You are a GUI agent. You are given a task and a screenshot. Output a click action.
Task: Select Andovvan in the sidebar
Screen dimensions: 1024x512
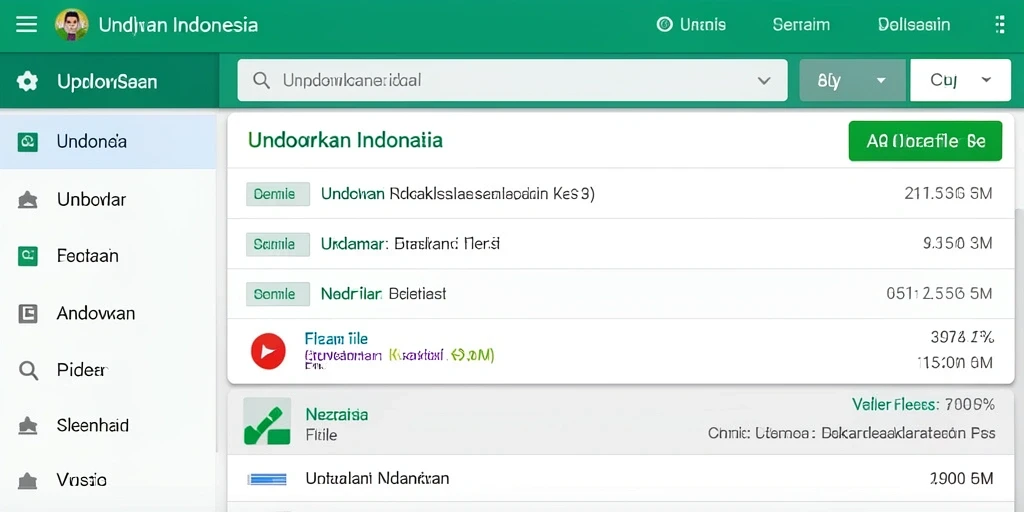pos(108,313)
